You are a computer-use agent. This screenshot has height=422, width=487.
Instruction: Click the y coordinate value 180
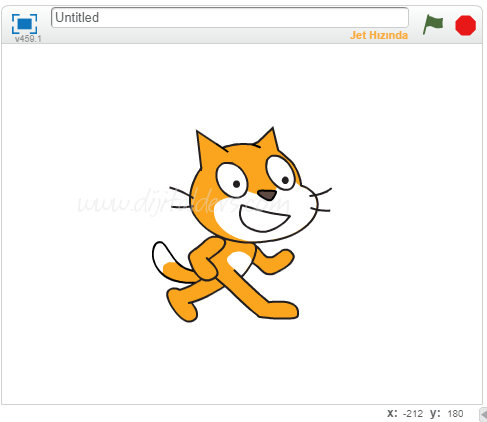[455, 414]
